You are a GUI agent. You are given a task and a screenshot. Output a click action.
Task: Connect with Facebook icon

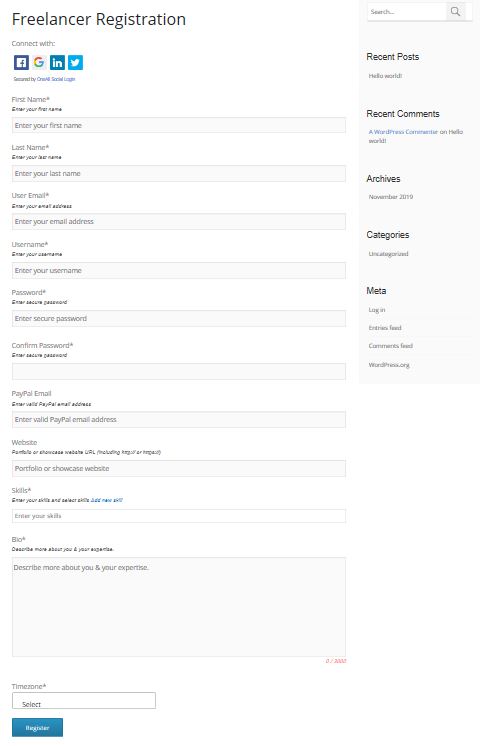pyautogui.click(x=21, y=62)
